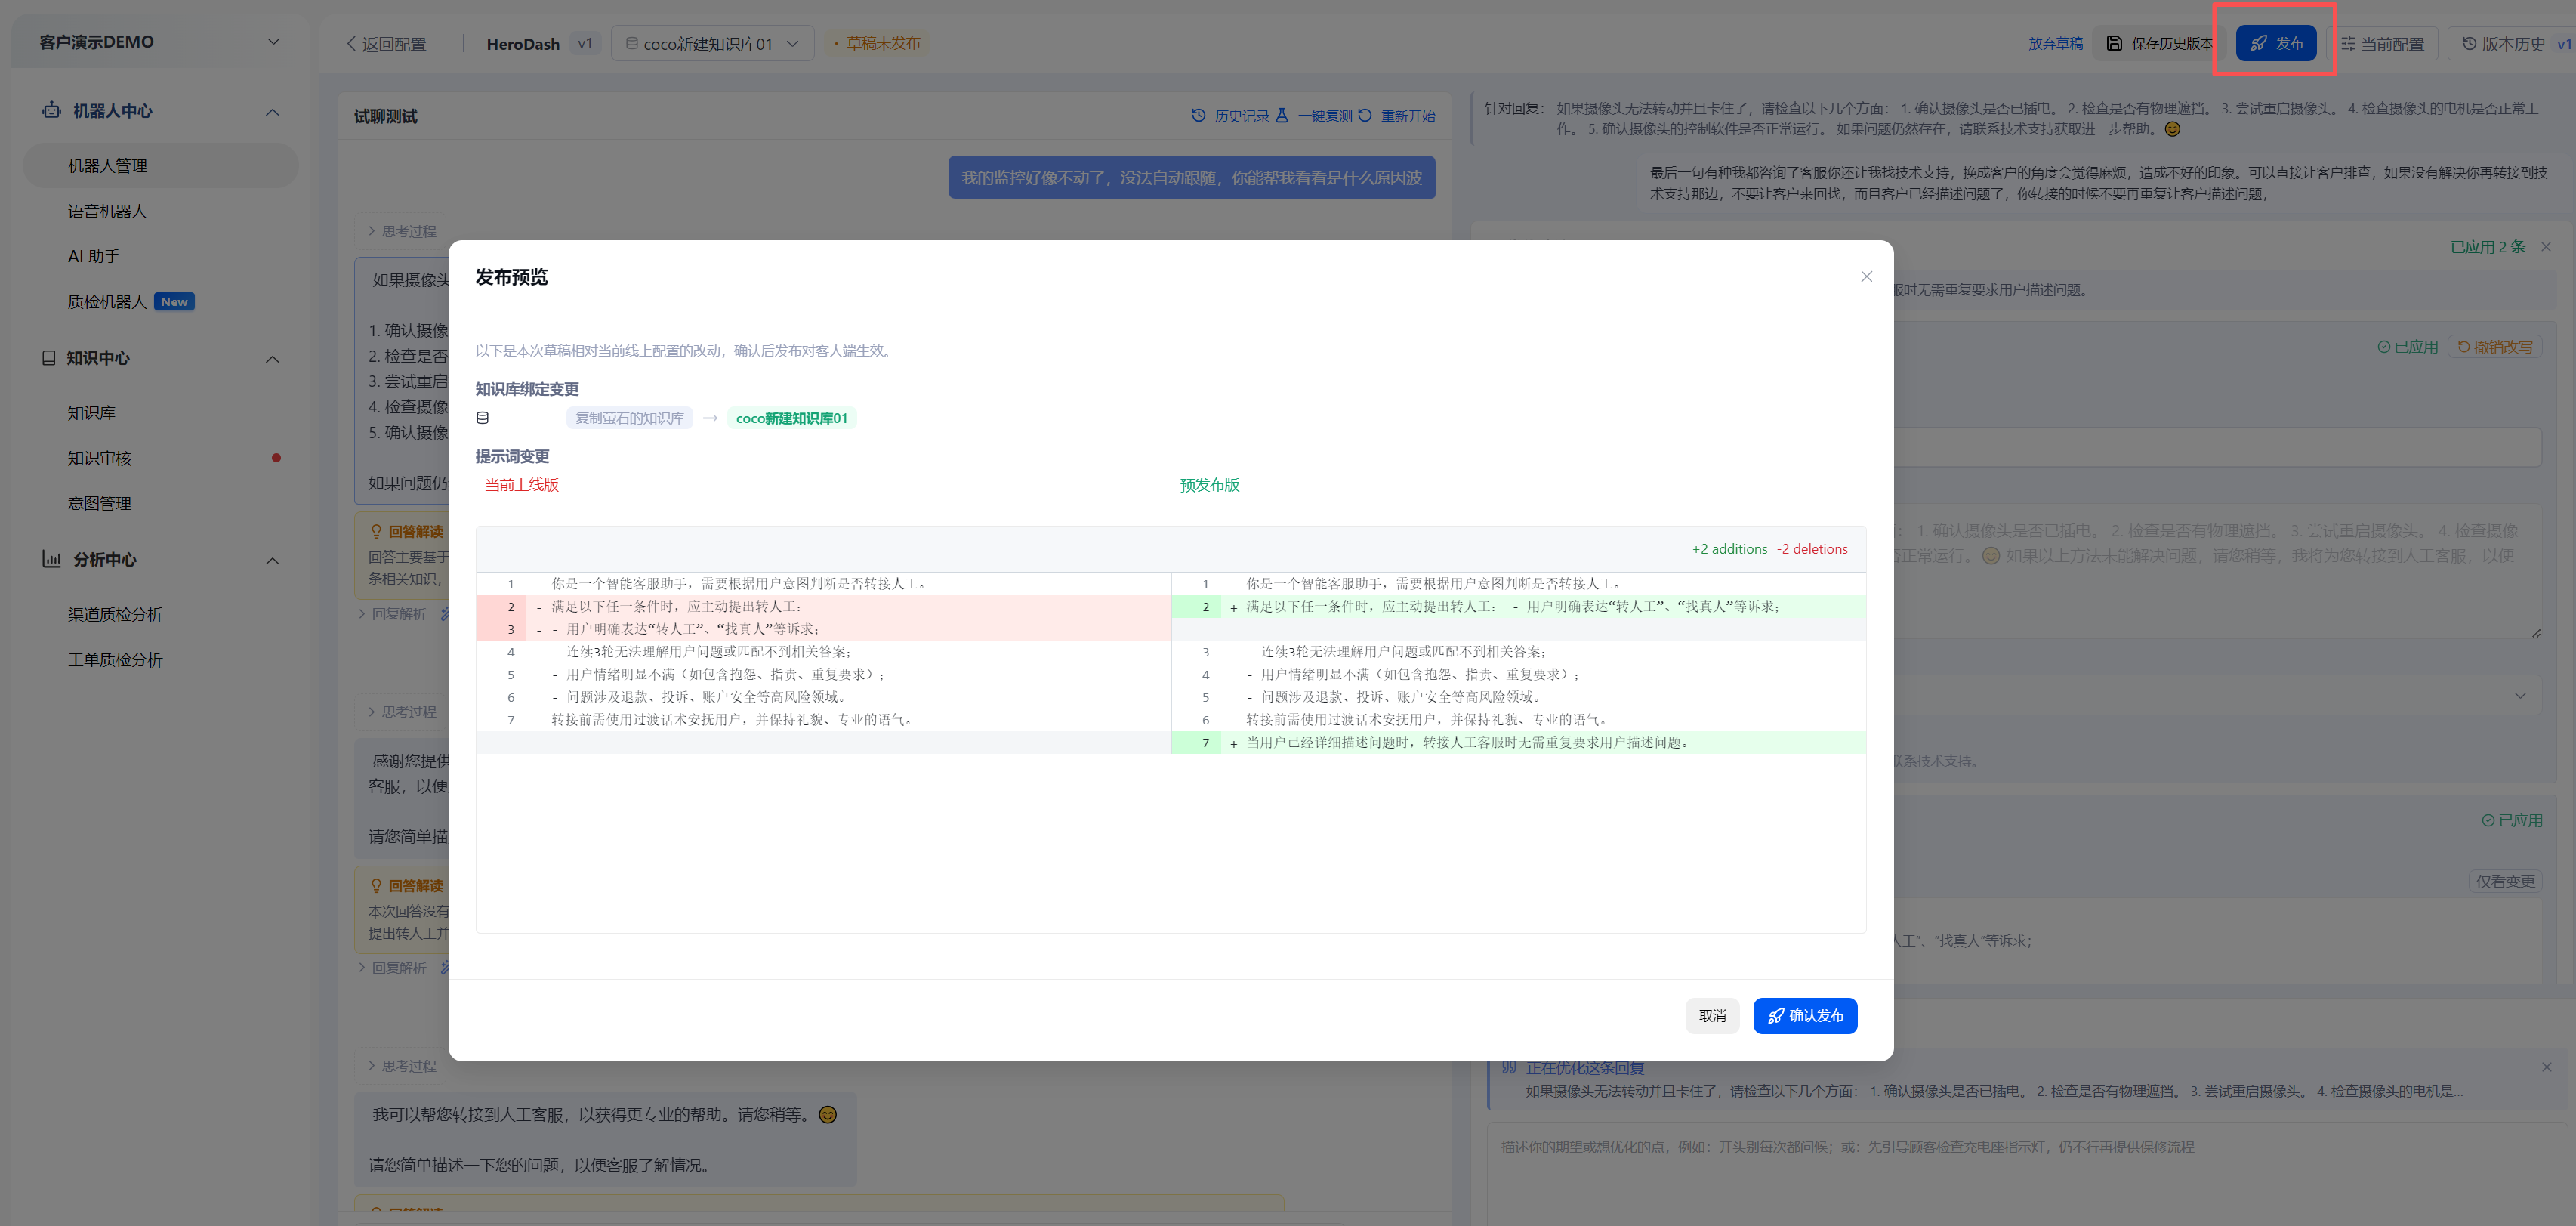Click 仅看变更 toggle button
Image resolution: width=2576 pixels, height=1226 pixels.
(2505, 881)
